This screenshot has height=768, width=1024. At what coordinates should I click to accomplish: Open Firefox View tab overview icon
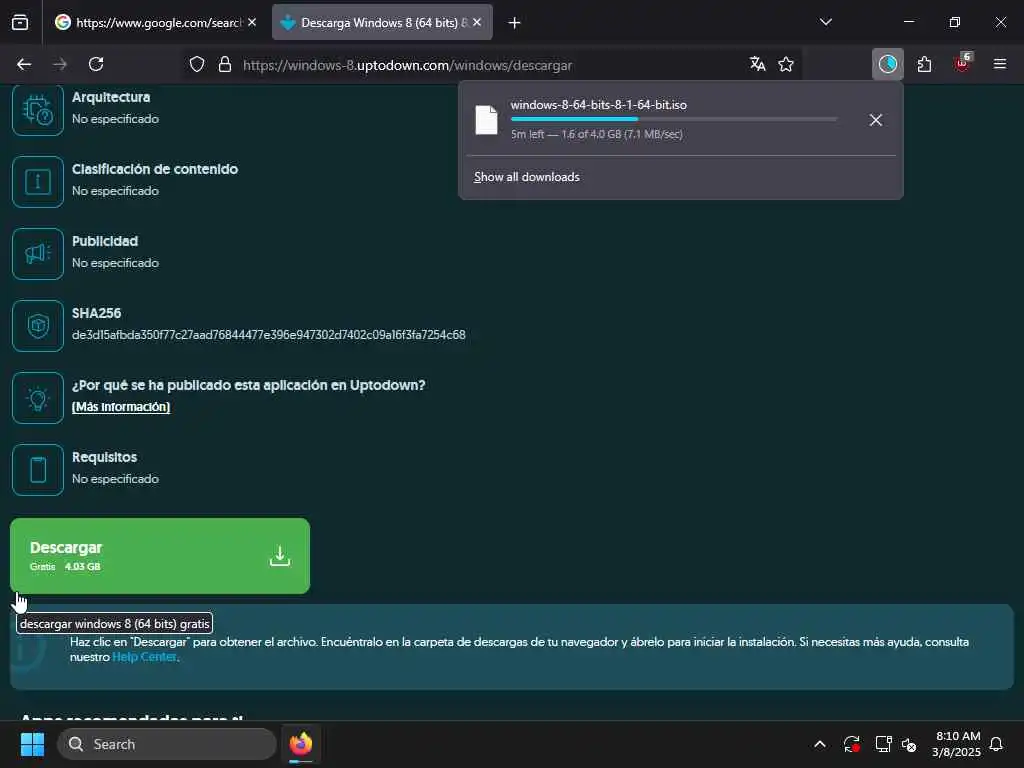pos(20,23)
